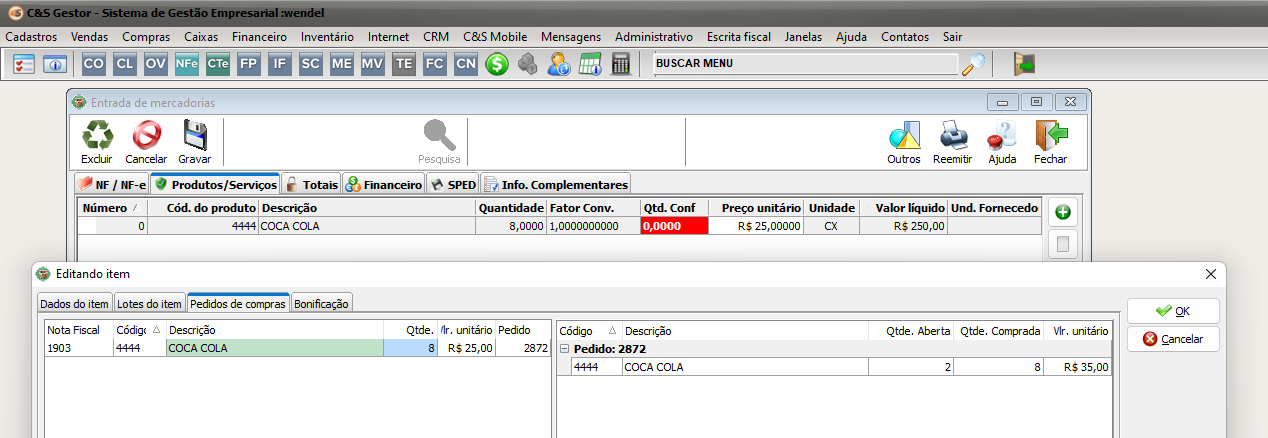Click the green dollar sign icon
Screen dimensions: 1268x438
pos(496,64)
